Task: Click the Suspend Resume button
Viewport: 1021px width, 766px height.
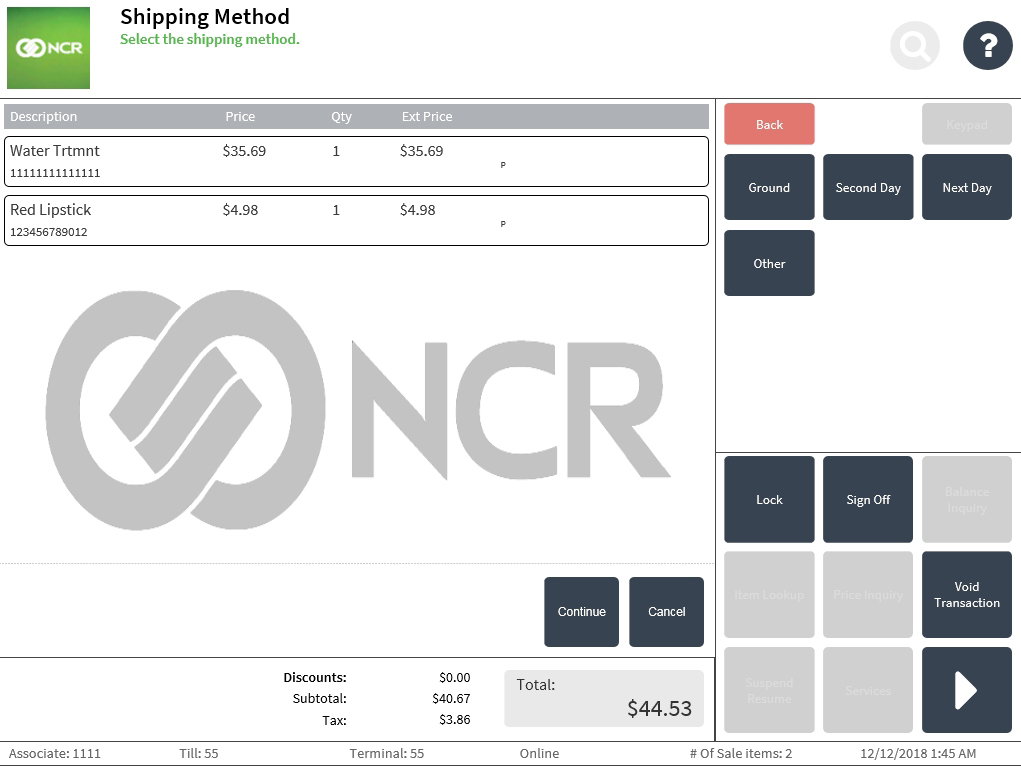Action: click(x=769, y=690)
